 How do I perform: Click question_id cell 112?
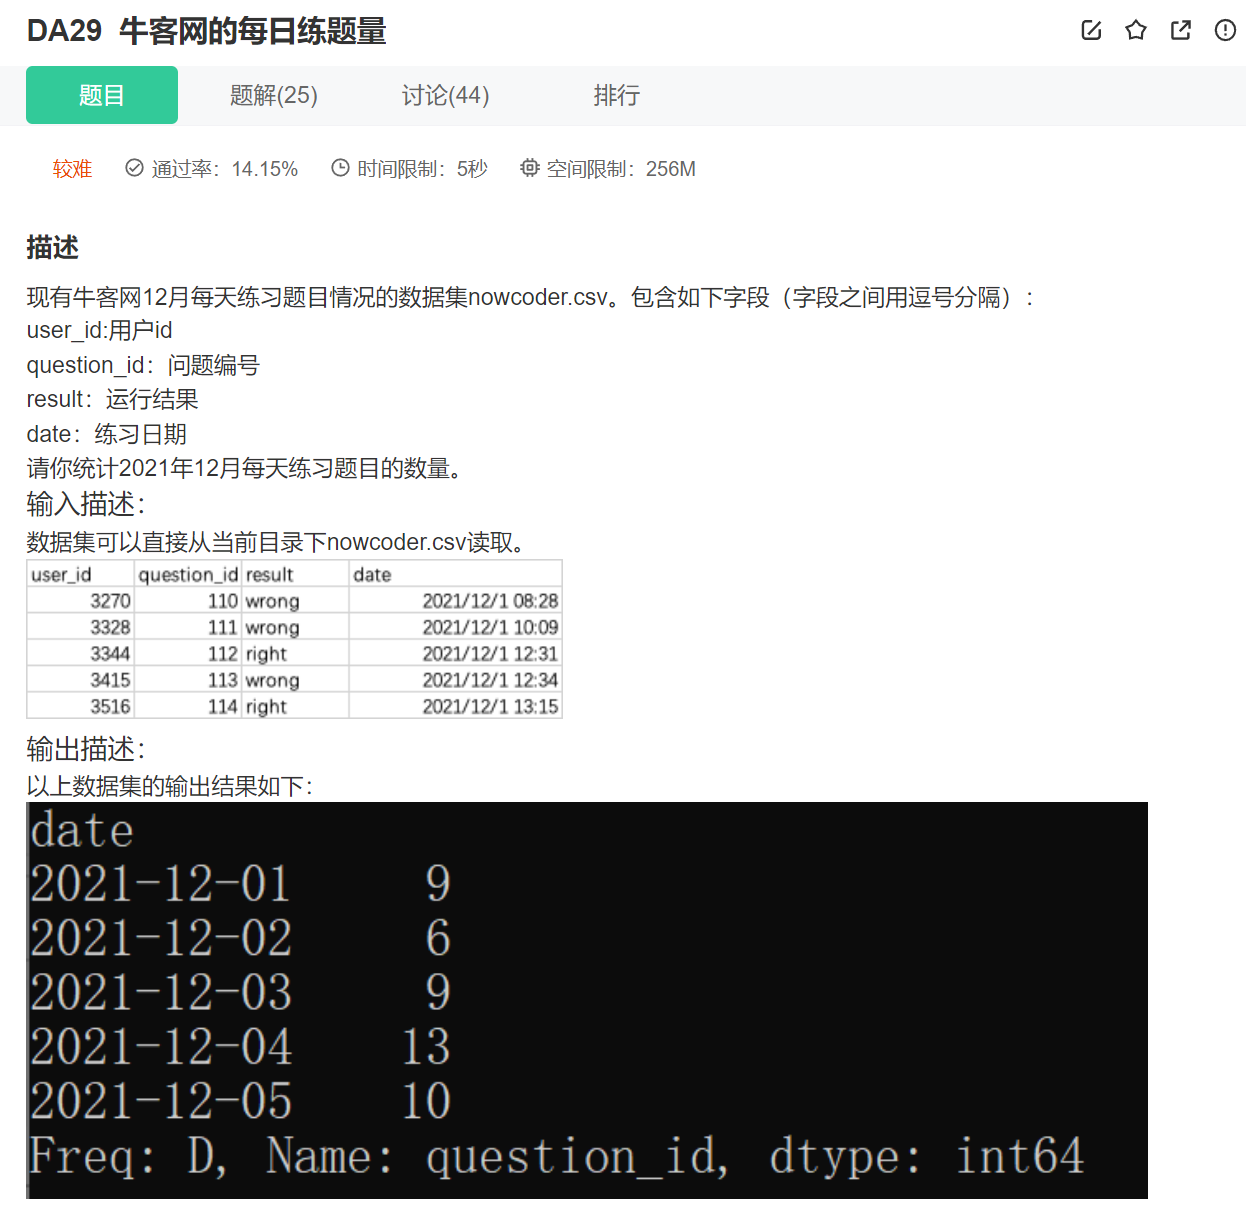pyautogui.click(x=188, y=653)
